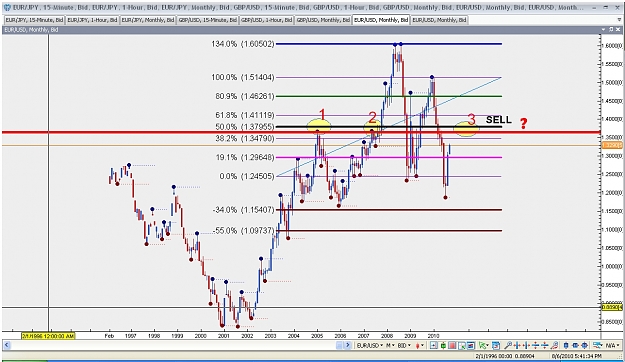Viewport: 625px width, 362px height.
Task: Switch to the GBP/USD, 1-Hour, Bid tab
Action: coord(266,20)
